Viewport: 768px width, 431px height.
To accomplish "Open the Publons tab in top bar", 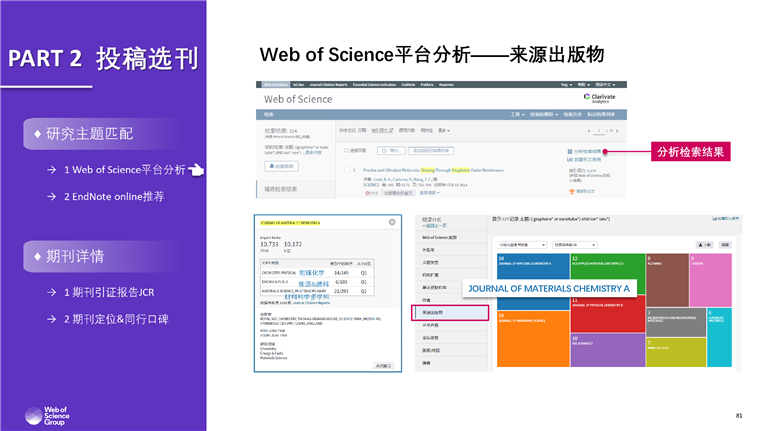I will tap(427, 85).
